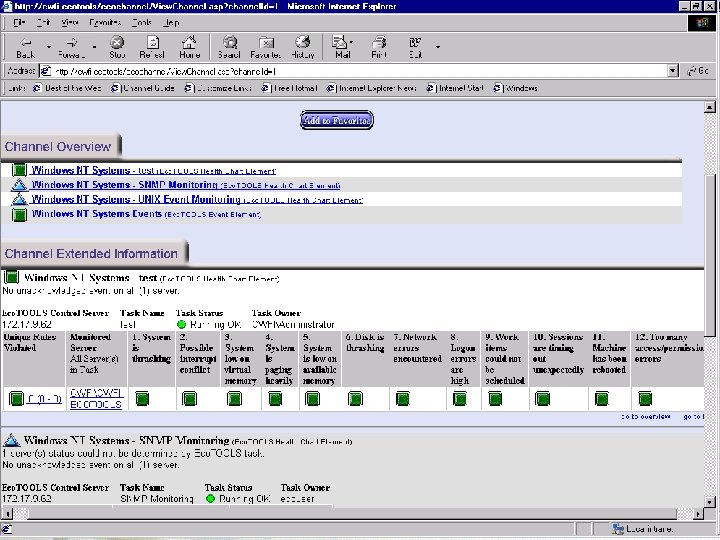The image size is (720, 540).
Task: Expand the Address bar URL dropdown
Action: point(672,72)
